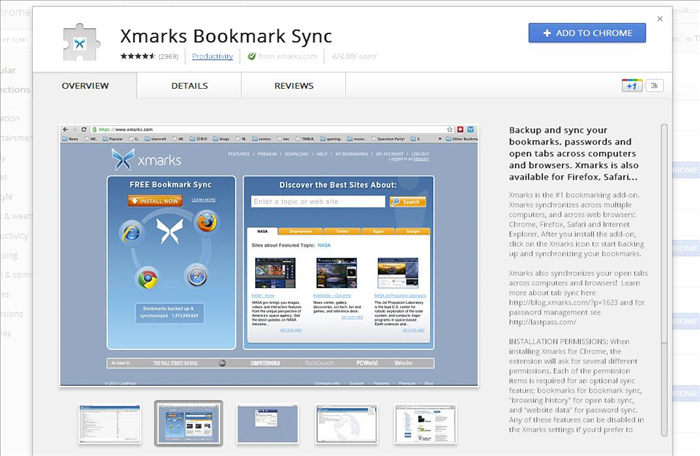The image size is (700, 456).
Task: Click the main Xmarks preview screenshot
Action: [269, 255]
